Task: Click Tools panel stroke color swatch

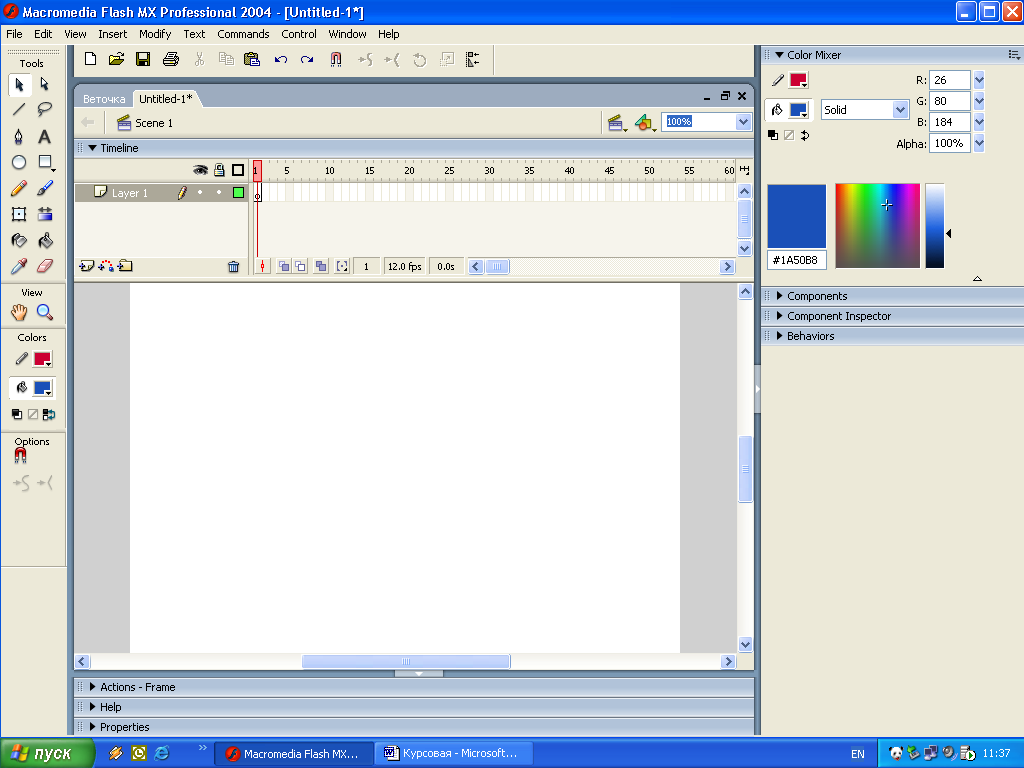Action: click(42, 359)
